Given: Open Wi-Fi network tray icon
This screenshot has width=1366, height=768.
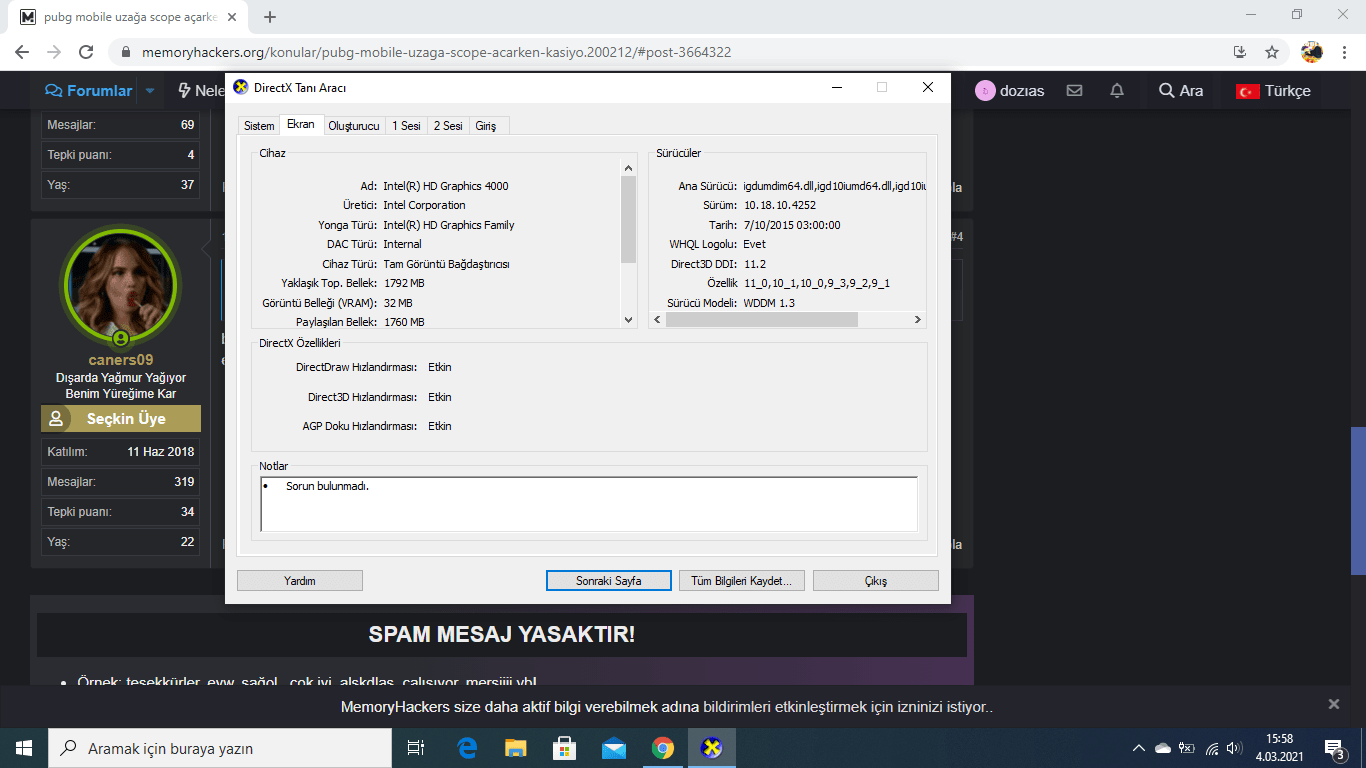Looking at the screenshot, I should point(1212,748).
